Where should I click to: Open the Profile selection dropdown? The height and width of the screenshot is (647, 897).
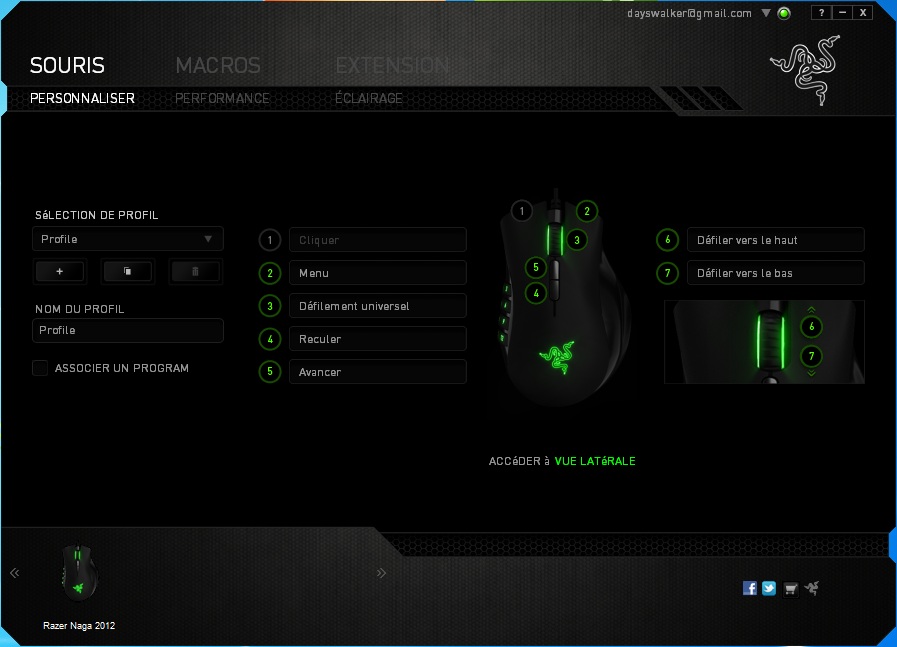tap(128, 239)
